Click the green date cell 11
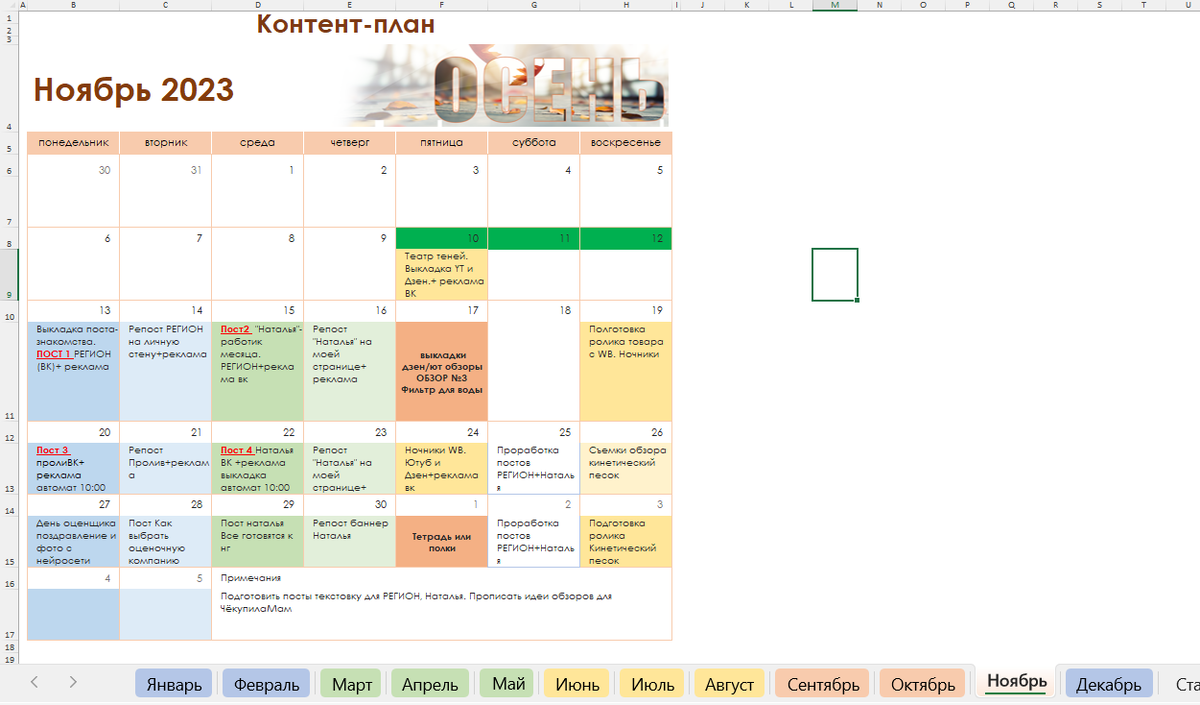The image size is (1200, 705). (534, 239)
